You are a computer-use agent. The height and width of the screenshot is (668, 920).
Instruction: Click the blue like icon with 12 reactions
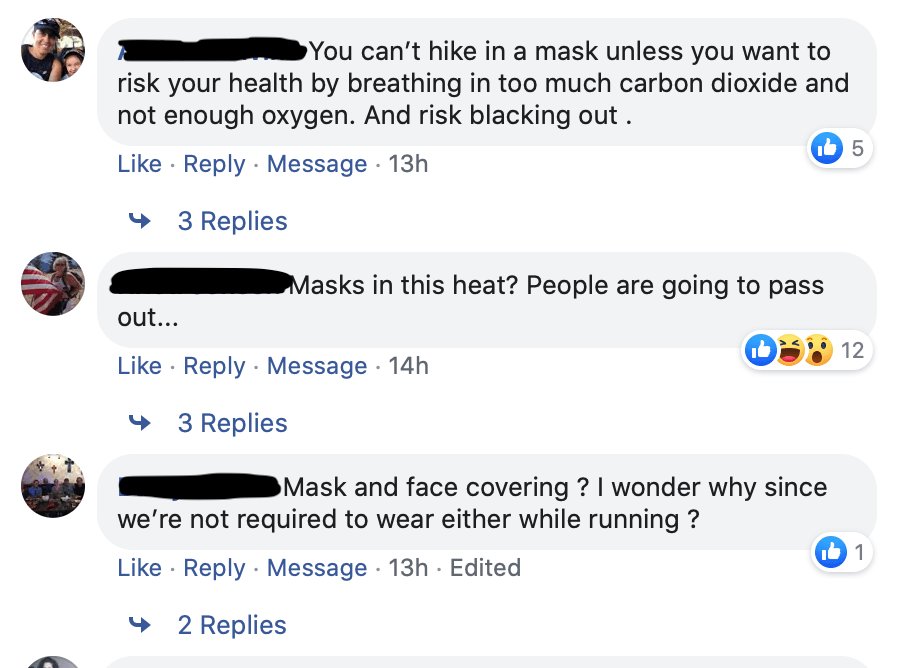tap(762, 350)
